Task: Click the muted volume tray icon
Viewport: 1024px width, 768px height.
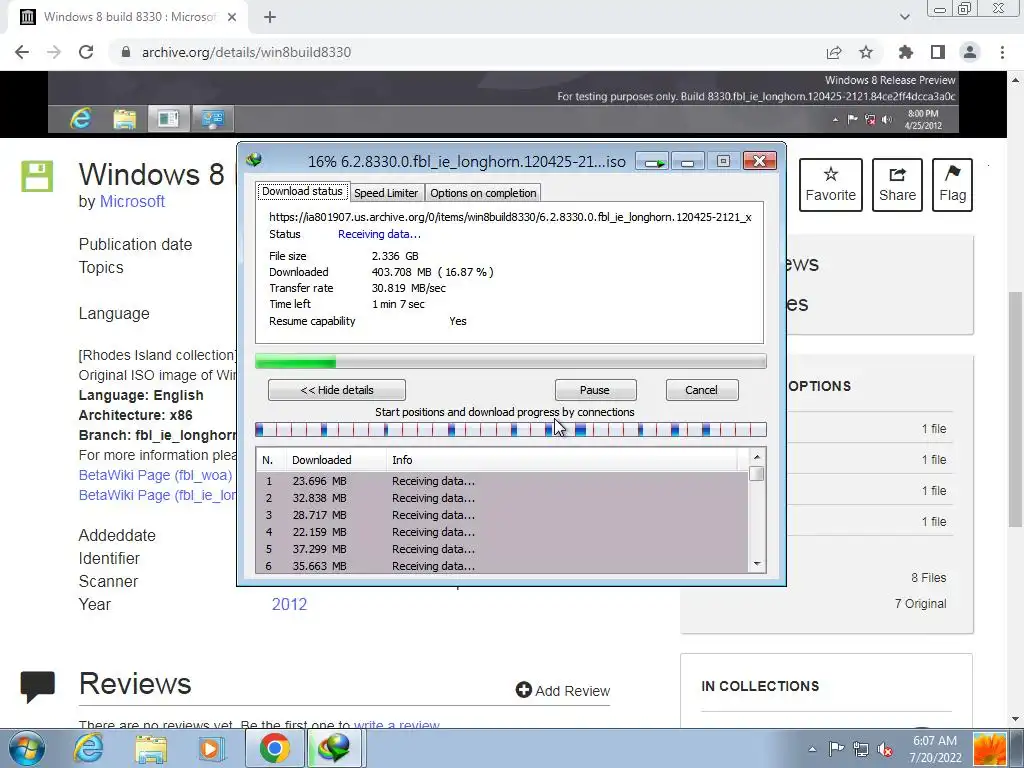Action: click(886, 749)
